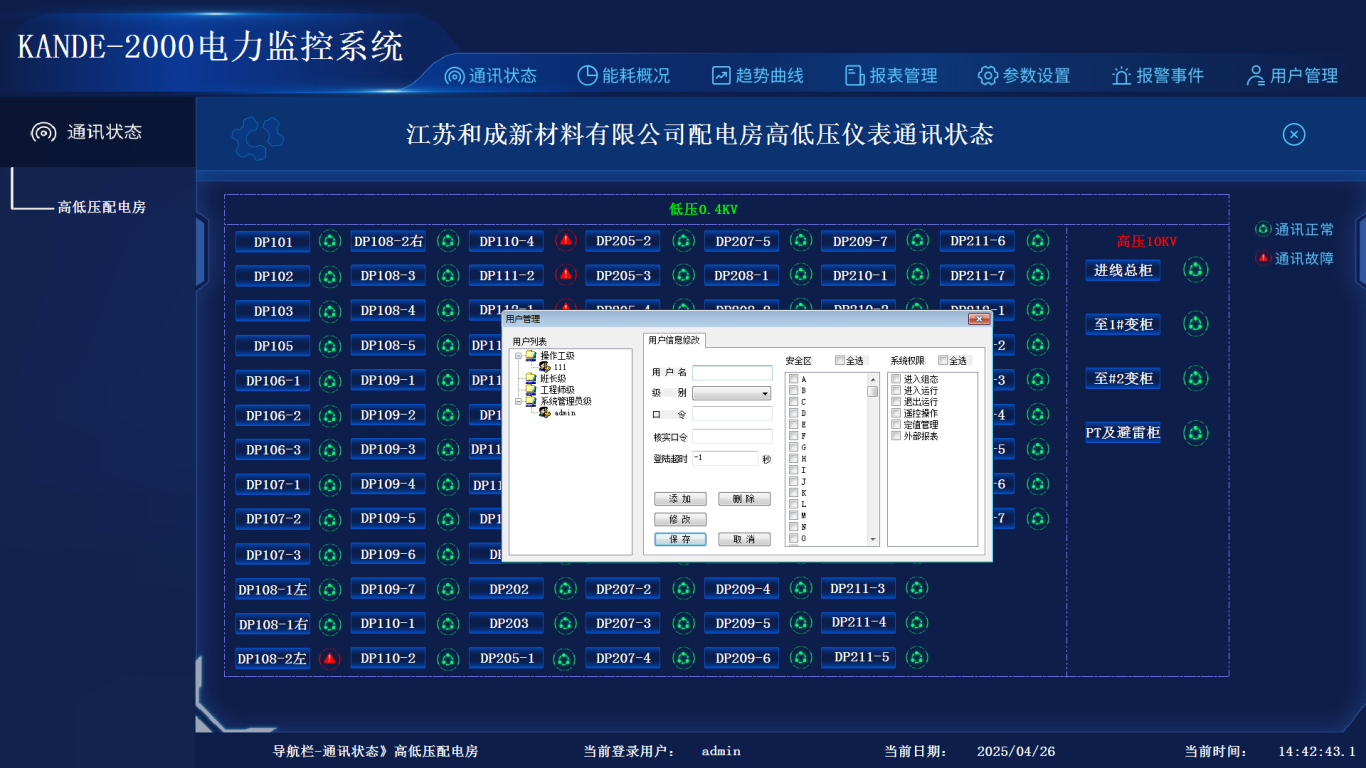Click the status icon beside DP209-6
This screenshot has height=768, width=1366.
[801, 658]
